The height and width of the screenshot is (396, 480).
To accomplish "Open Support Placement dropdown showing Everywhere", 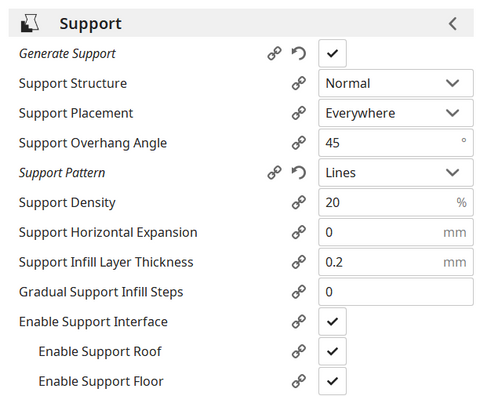I will (396, 113).
